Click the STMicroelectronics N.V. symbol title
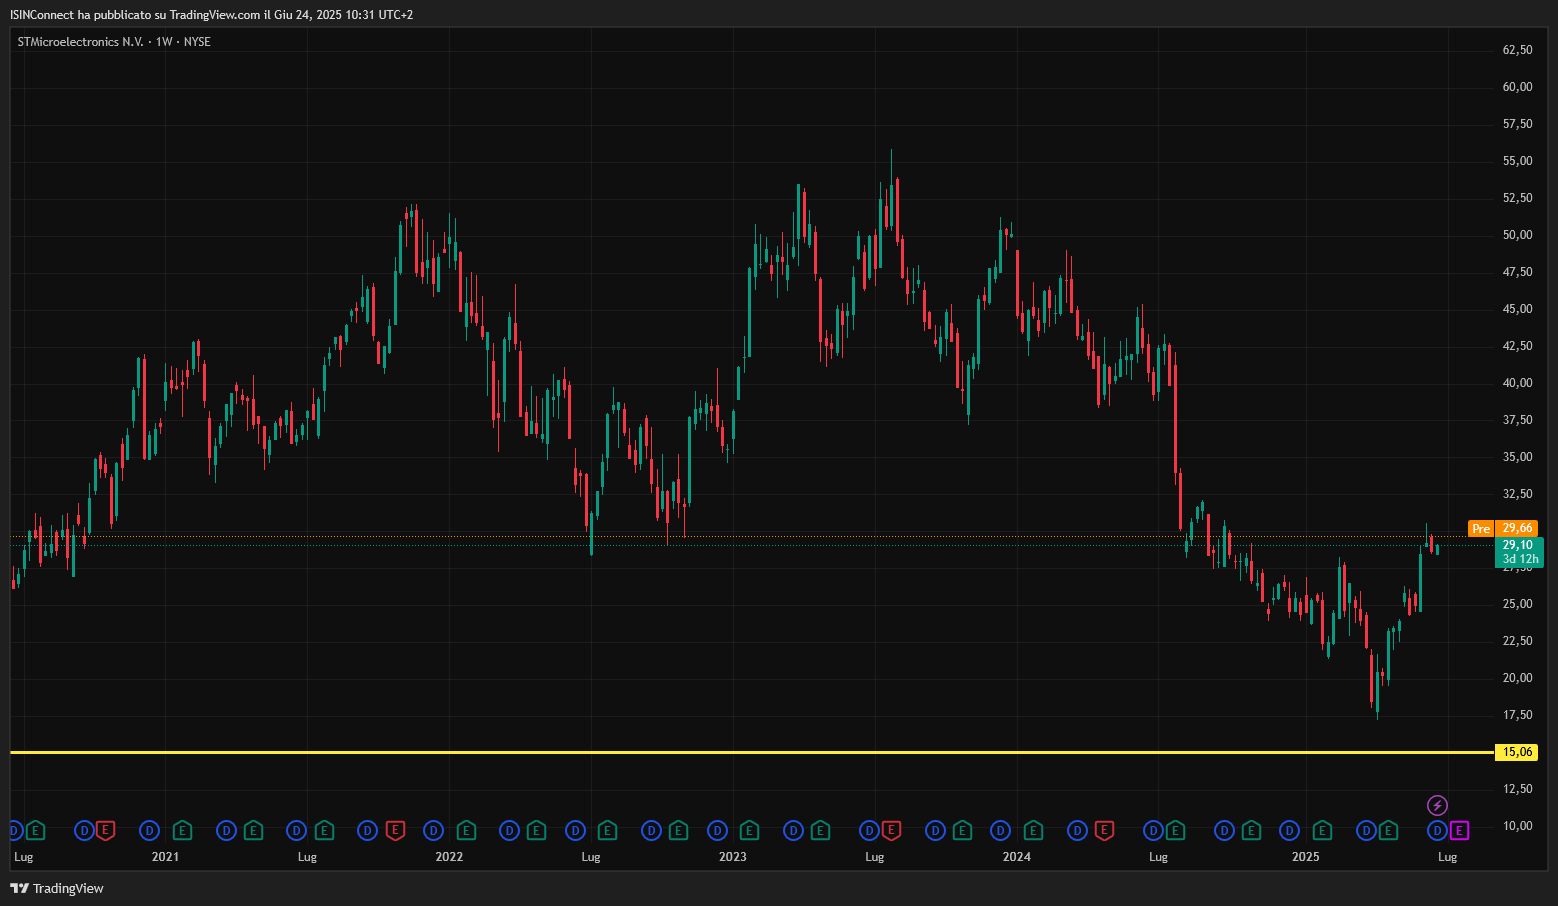This screenshot has width=1558, height=906. 81,42
